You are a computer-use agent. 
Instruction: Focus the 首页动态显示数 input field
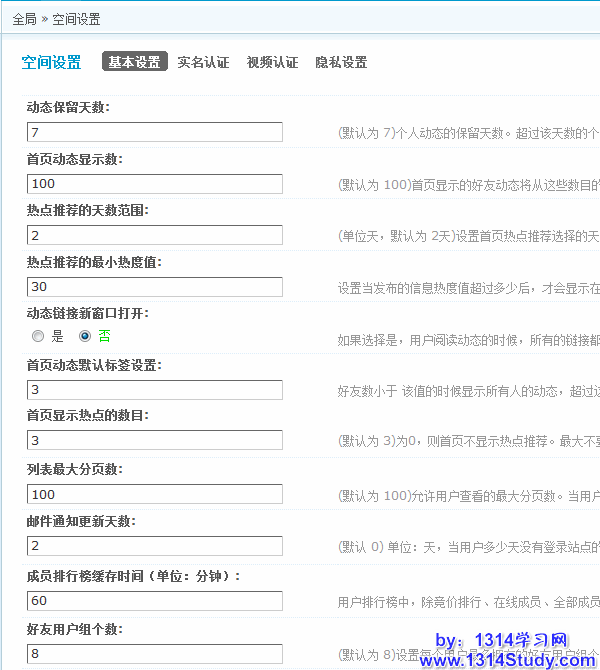(155, 184)
